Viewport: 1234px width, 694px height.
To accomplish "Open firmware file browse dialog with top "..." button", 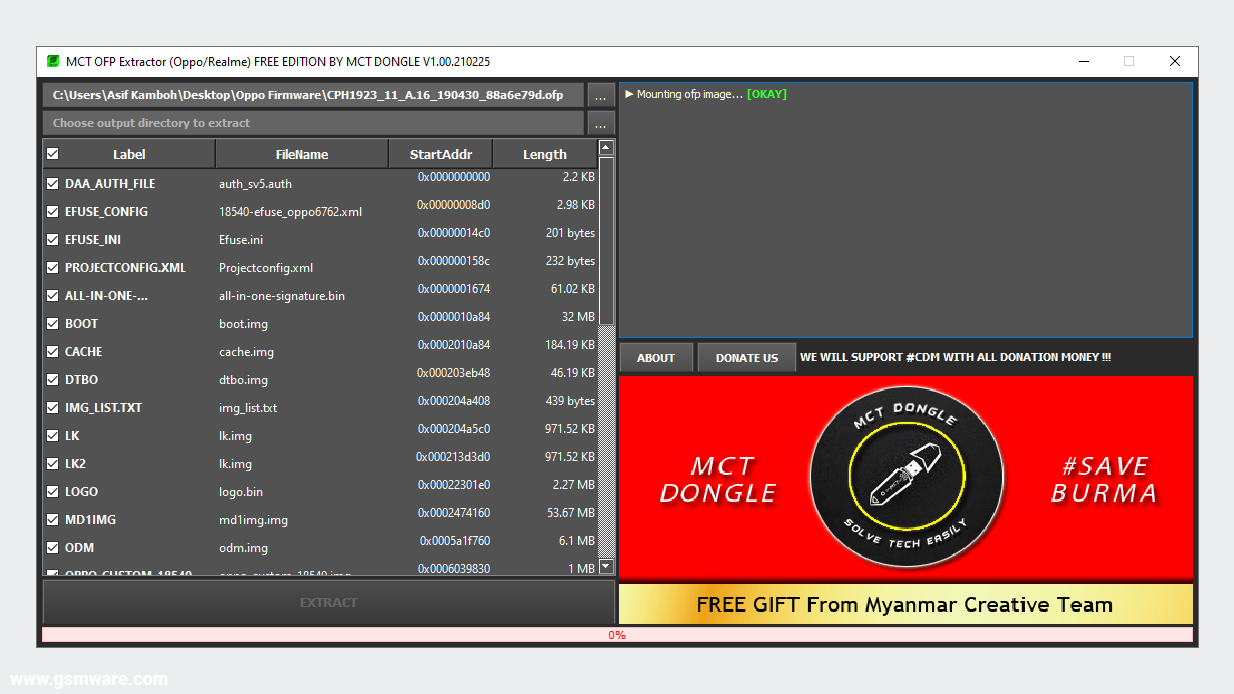I will [600, 95].
